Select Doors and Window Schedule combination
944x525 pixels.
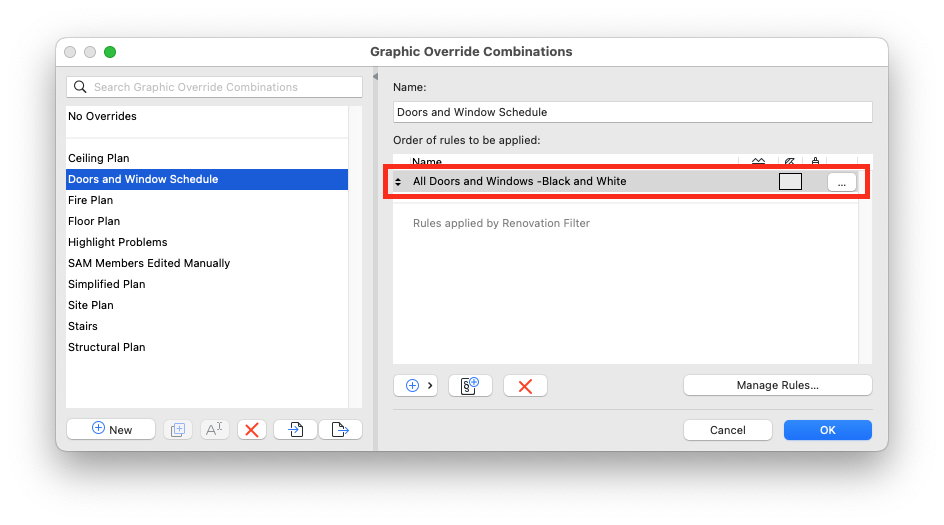click(207, 179)
